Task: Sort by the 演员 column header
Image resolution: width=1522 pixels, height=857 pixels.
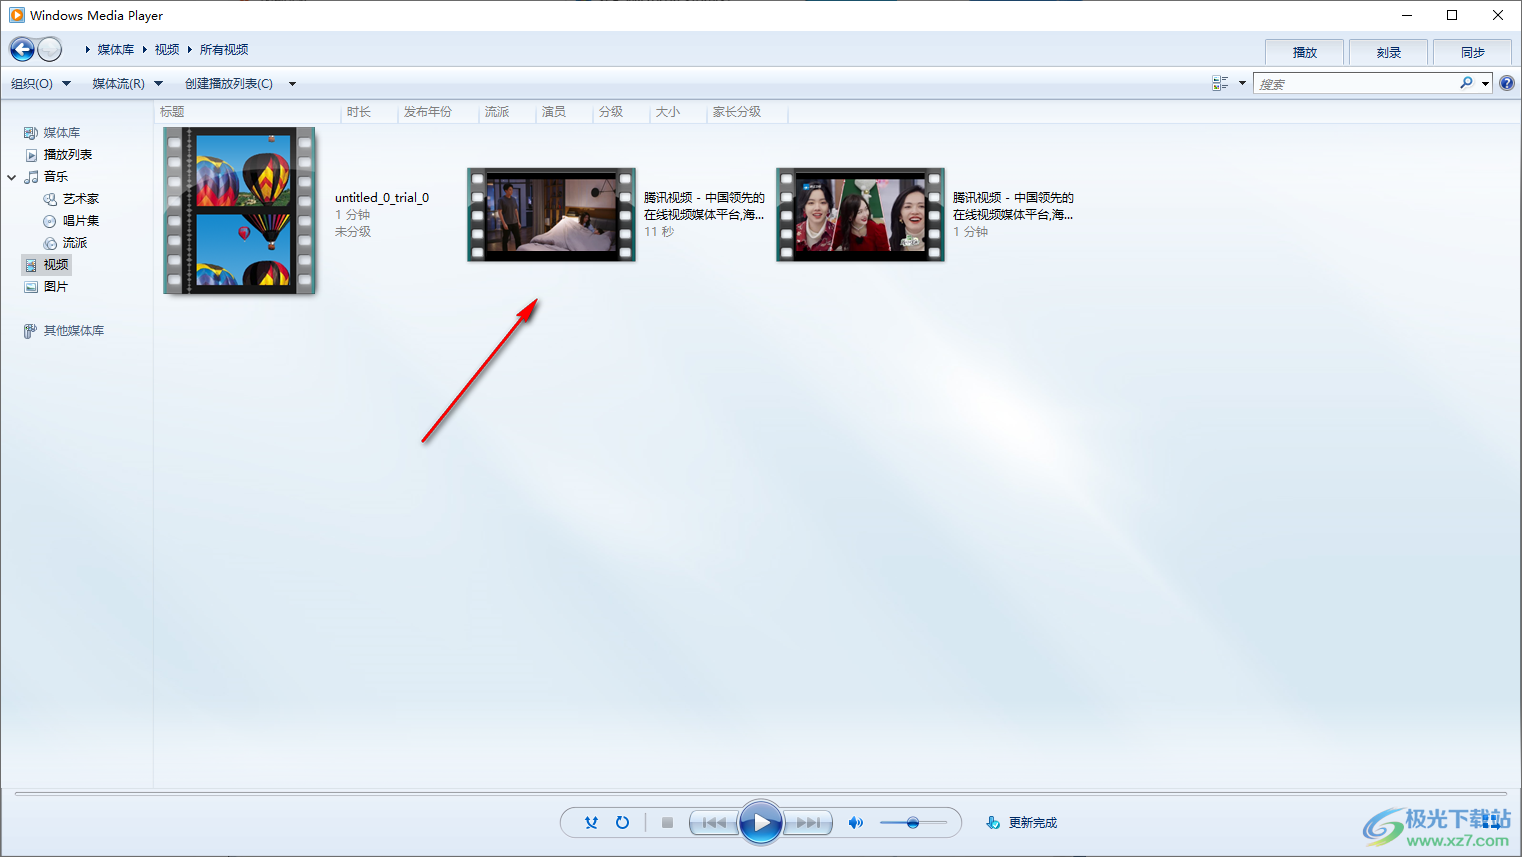Action: [x=564, y=112]
